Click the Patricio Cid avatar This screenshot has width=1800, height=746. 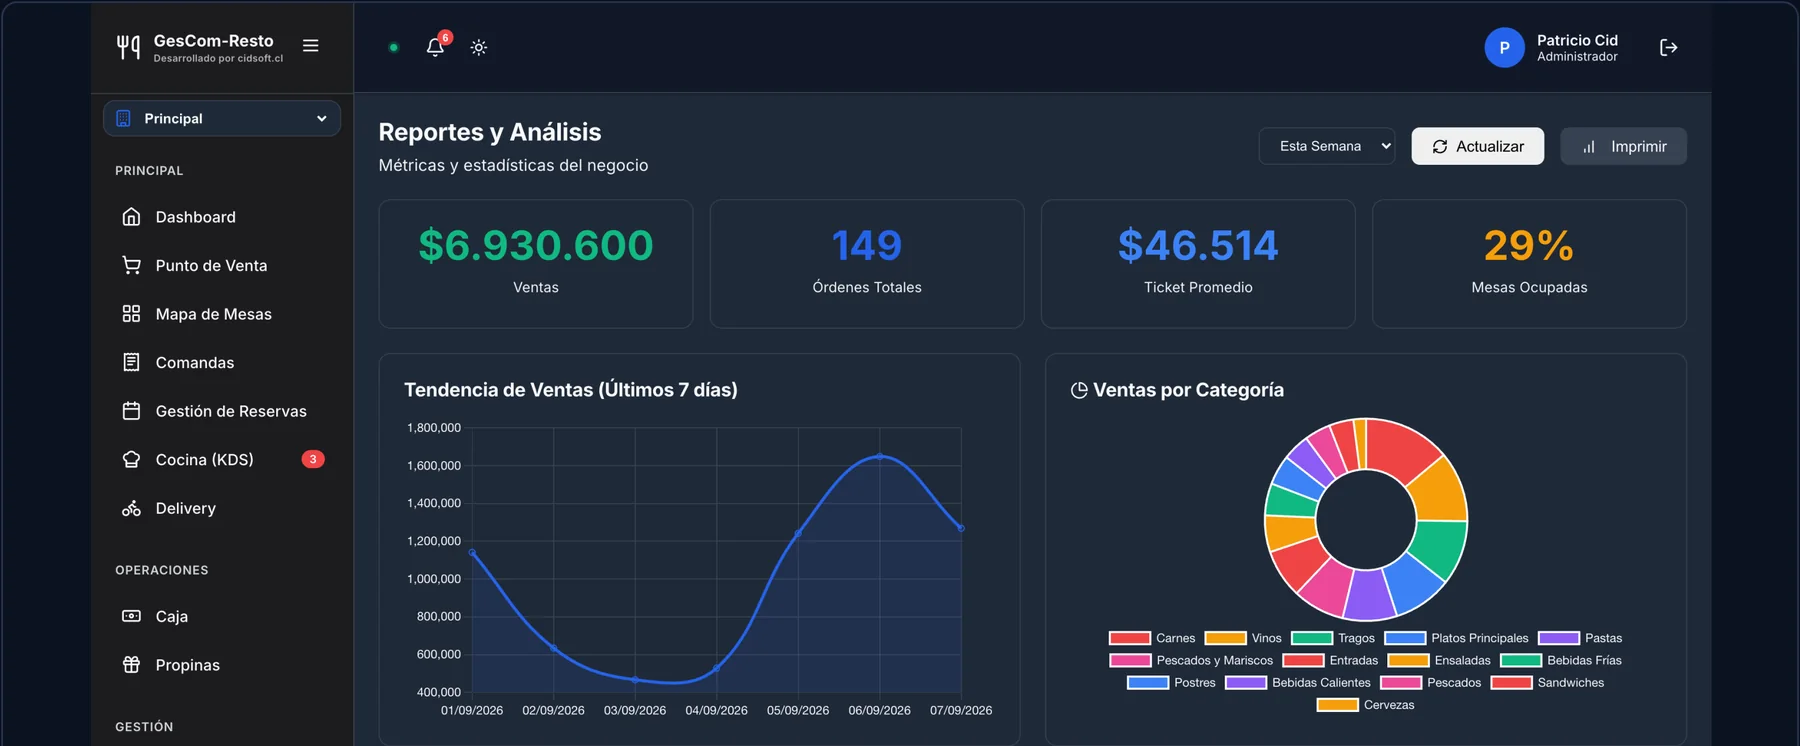click(x=1504, y=47)
